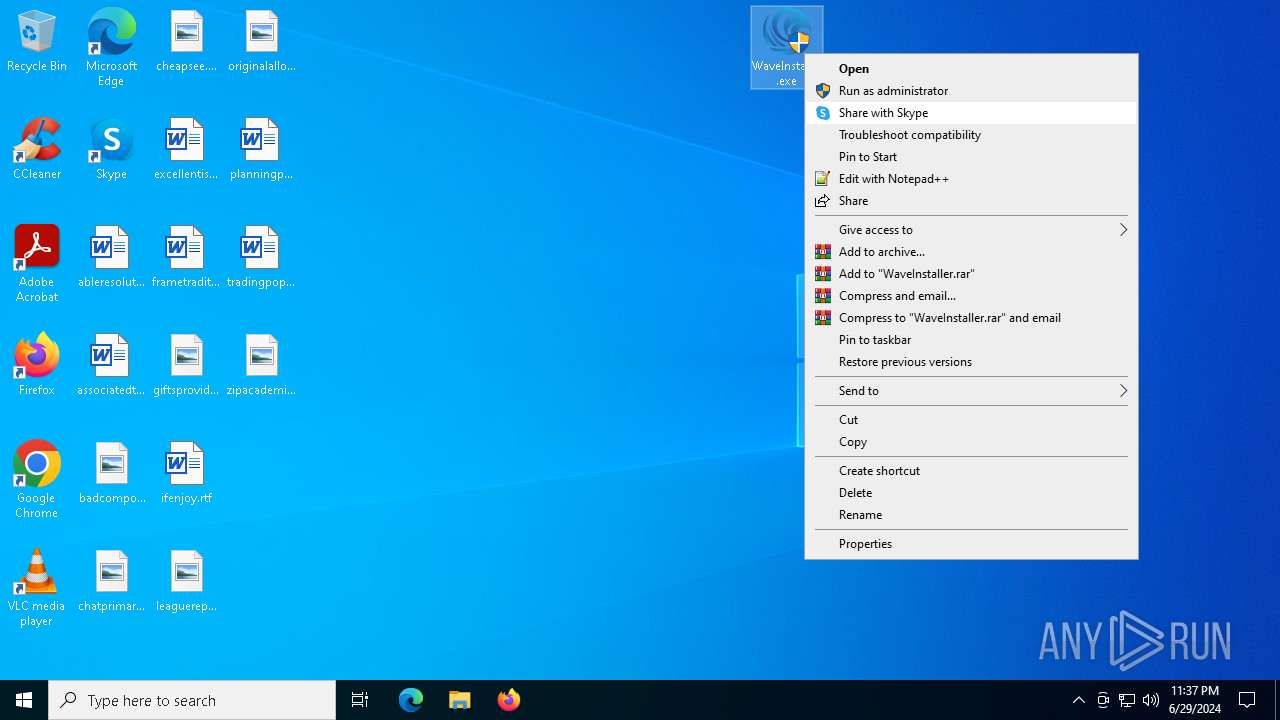Screen dimensions: 1280x720
Task: Select the Google Chrome desktop icon
Action: coord(37,480)
